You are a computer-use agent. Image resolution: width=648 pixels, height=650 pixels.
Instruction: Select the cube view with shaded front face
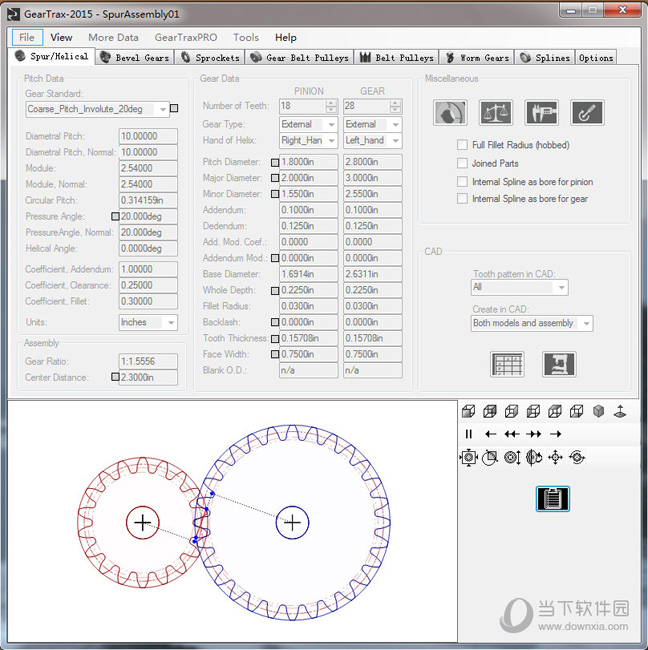[468, 411]
